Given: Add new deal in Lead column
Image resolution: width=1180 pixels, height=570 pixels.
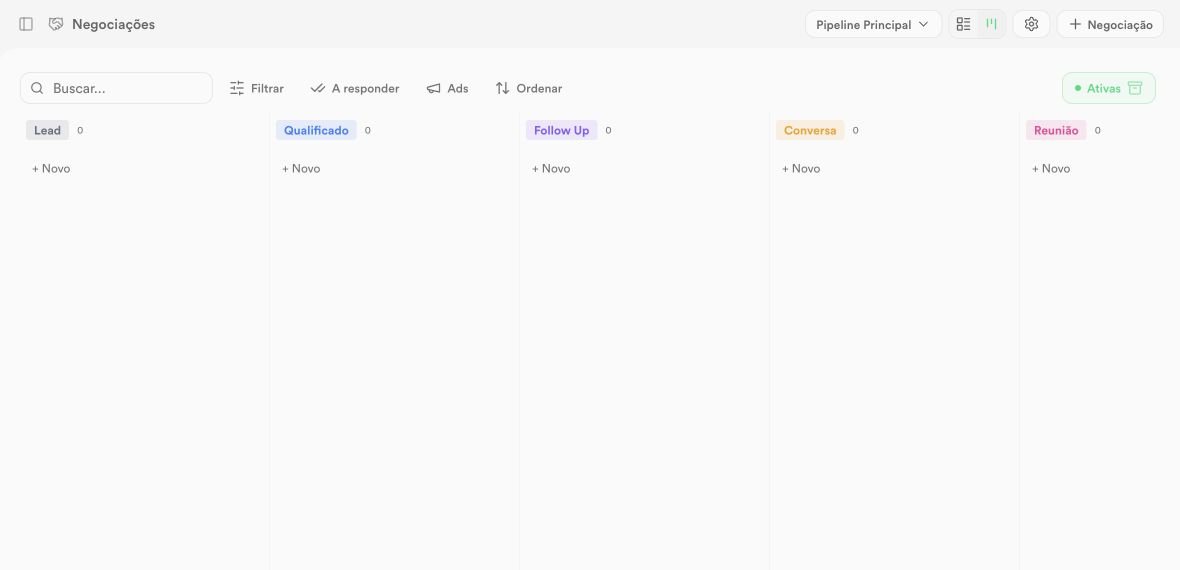Looking at the screenshot, I should click(x=51, y=169).
